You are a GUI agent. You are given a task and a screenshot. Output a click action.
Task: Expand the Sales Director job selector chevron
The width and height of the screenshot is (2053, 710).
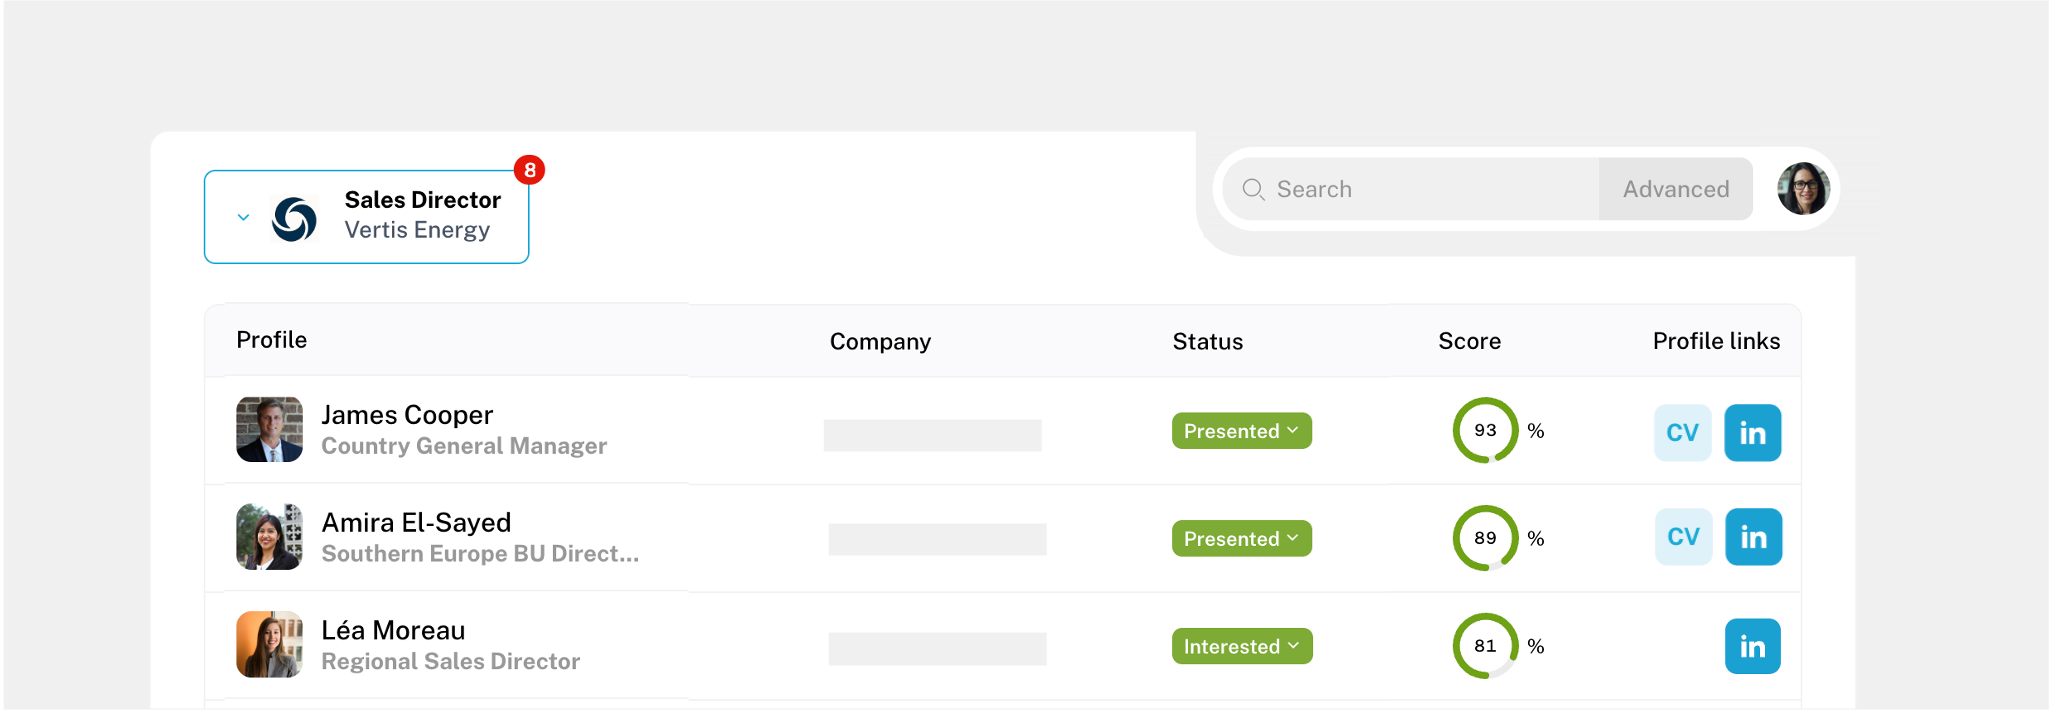click(x=243, y=217)
